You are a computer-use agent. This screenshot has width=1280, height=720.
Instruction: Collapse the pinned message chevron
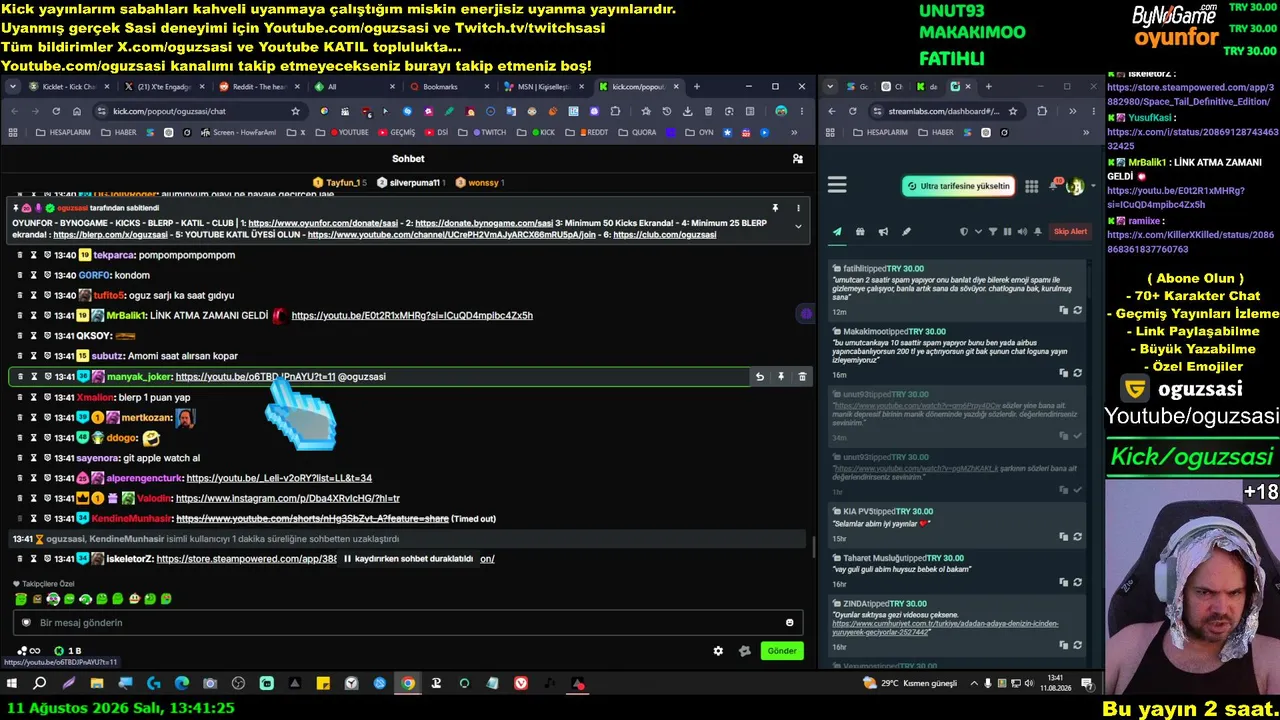pos(798,227)
